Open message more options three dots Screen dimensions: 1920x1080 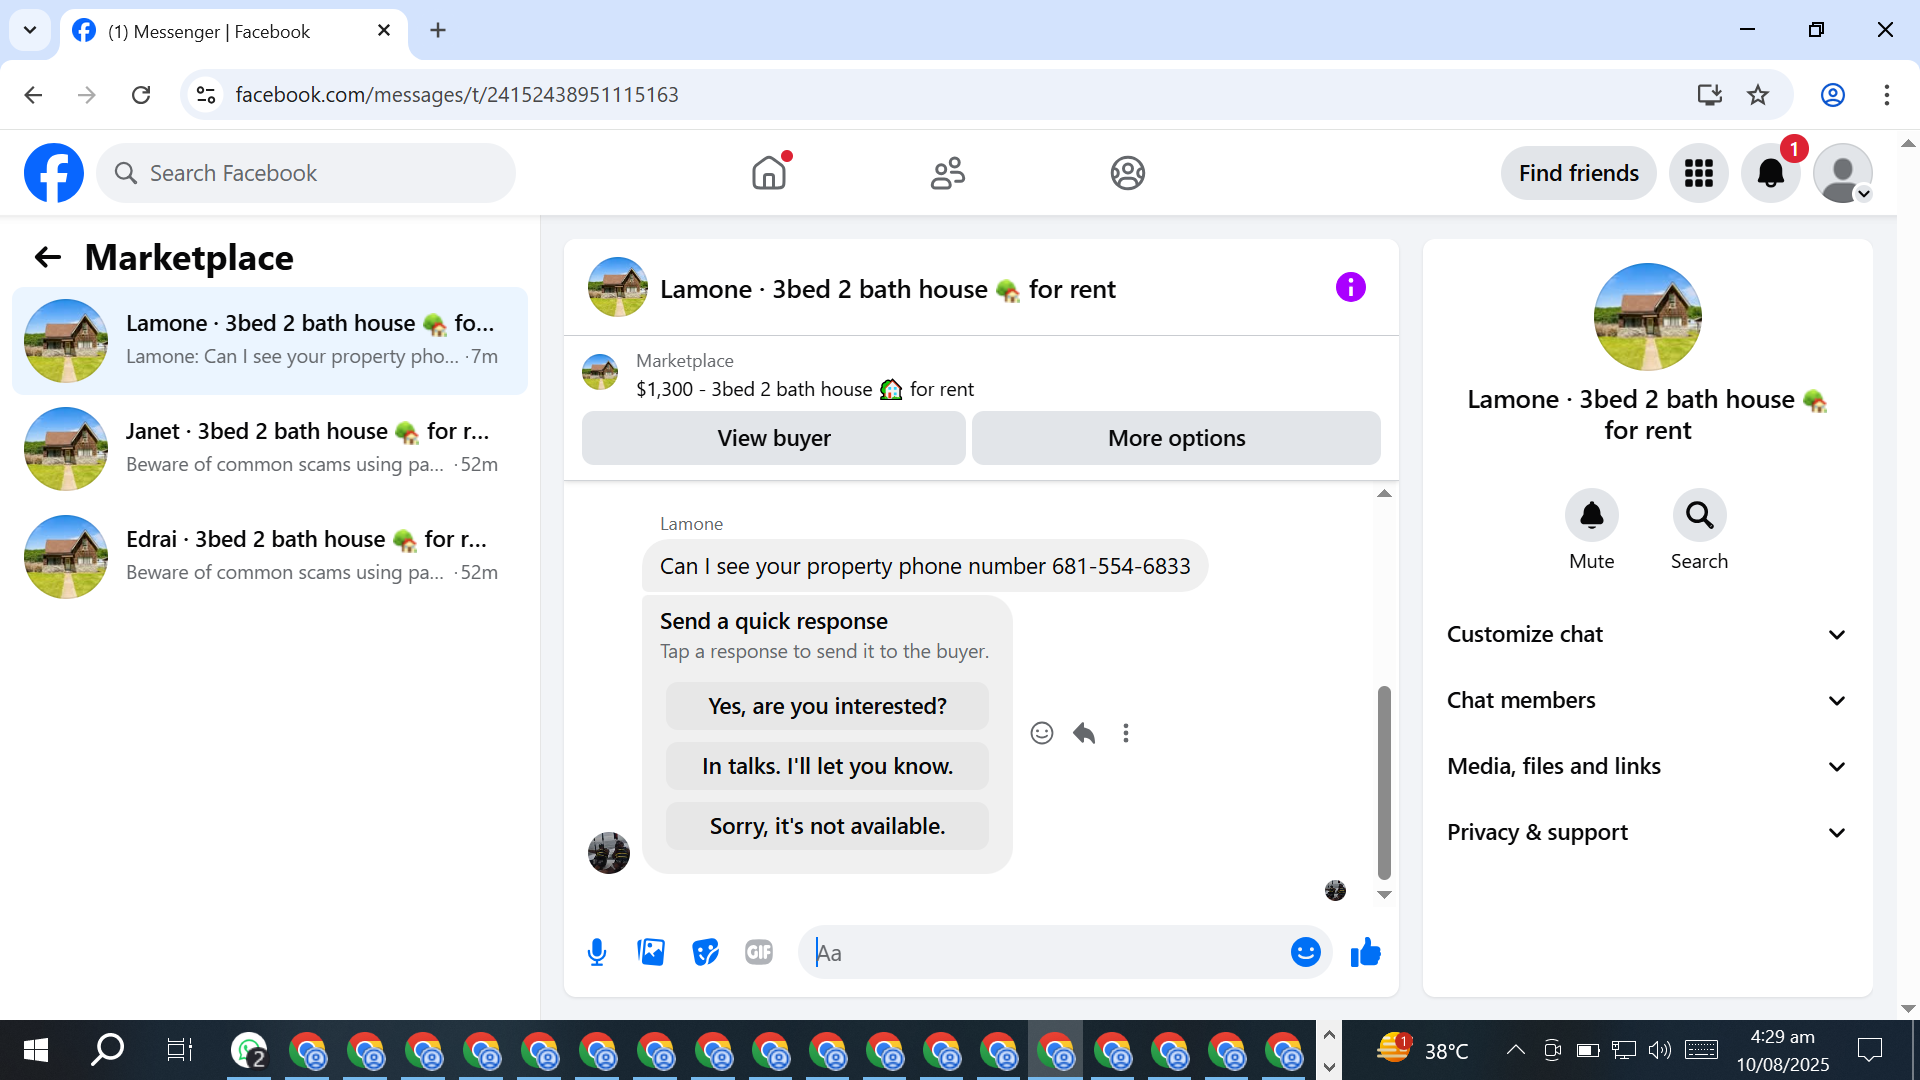(1126, 733)
